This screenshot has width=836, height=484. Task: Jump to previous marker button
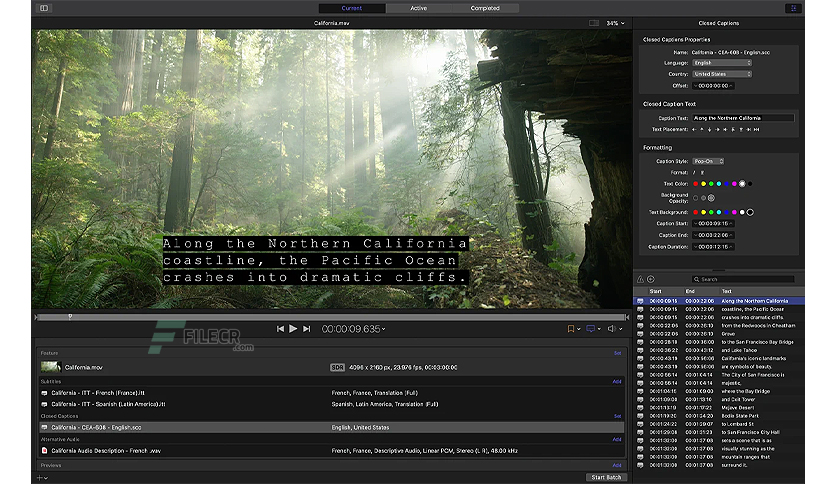pyautogui.click(x=280, y=329)
